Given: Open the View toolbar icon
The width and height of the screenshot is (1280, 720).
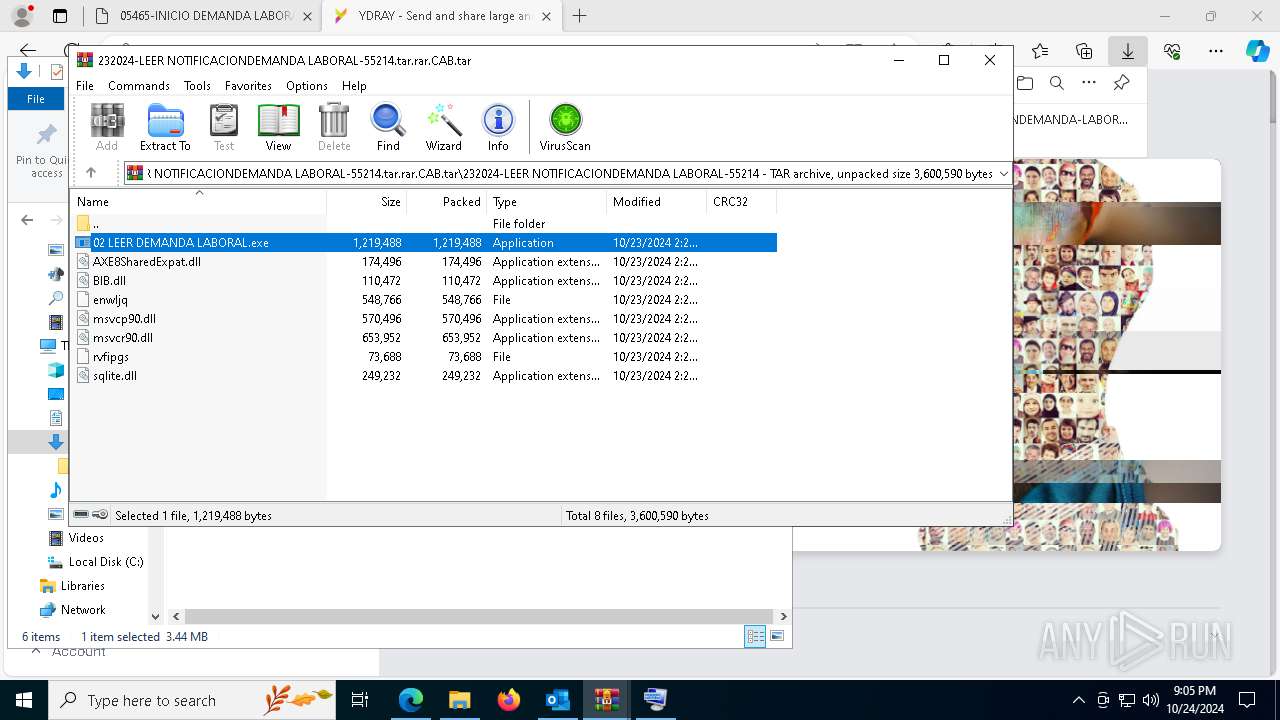Looking at the screenshot, I should 278,127.
